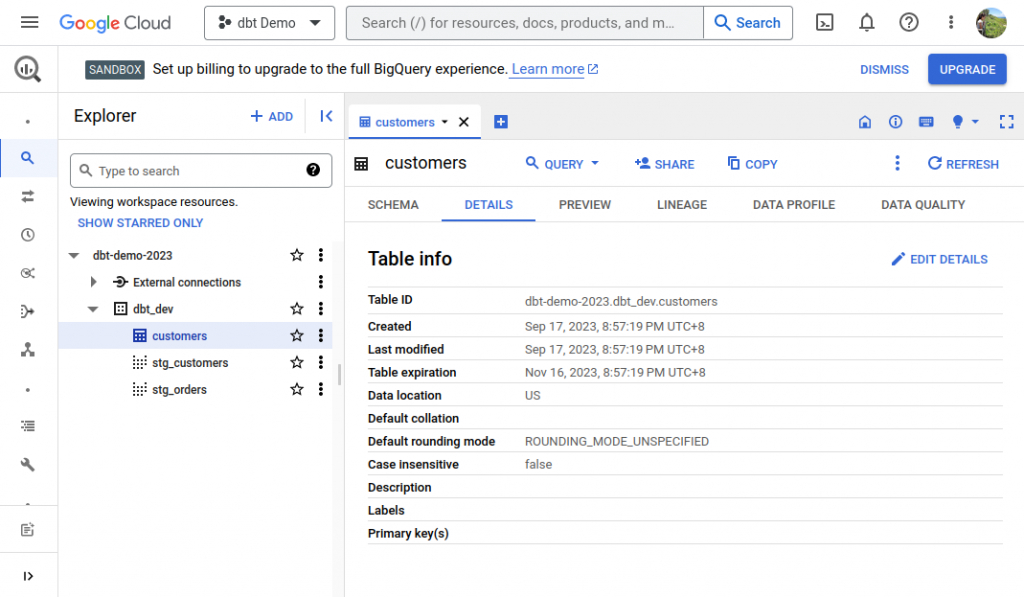Switch to the LINEAGE tab

682,204
